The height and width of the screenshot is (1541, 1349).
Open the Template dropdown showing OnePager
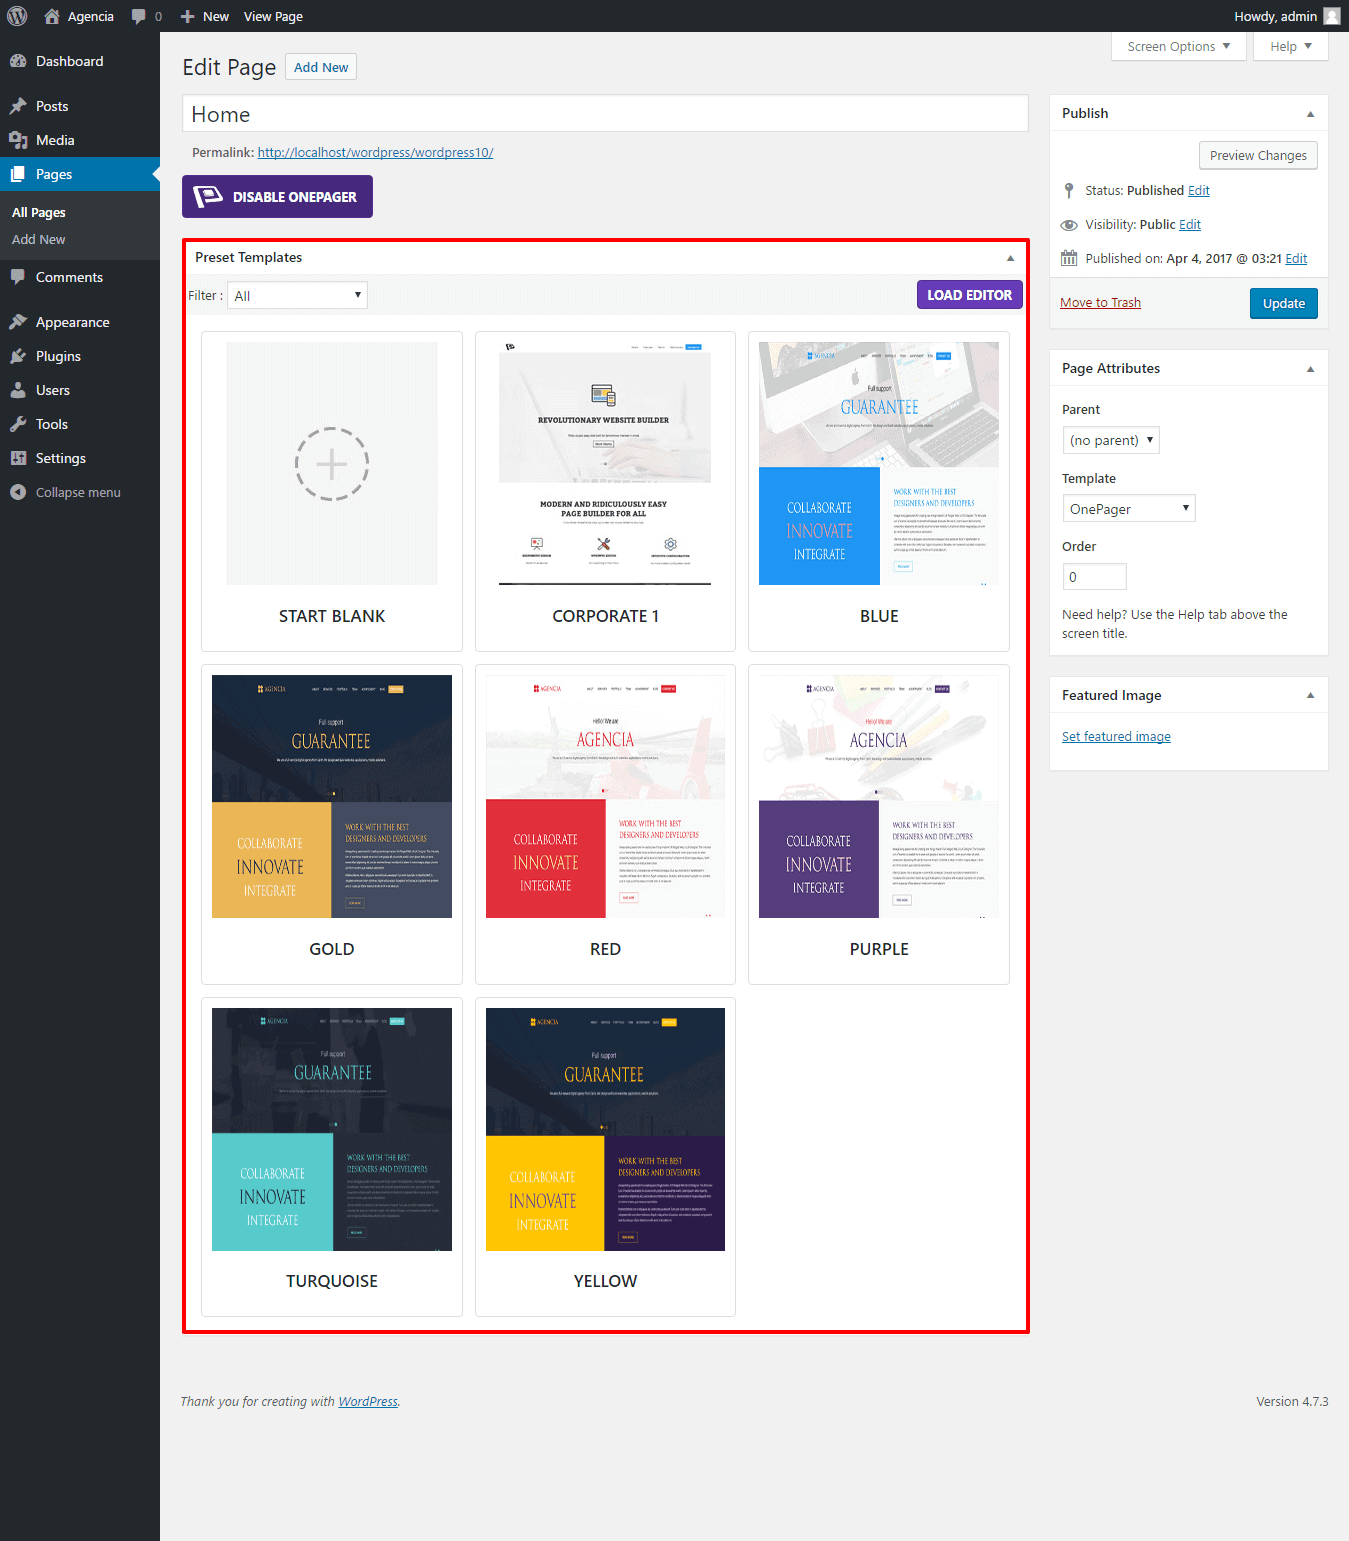[x=1128, y=509]
